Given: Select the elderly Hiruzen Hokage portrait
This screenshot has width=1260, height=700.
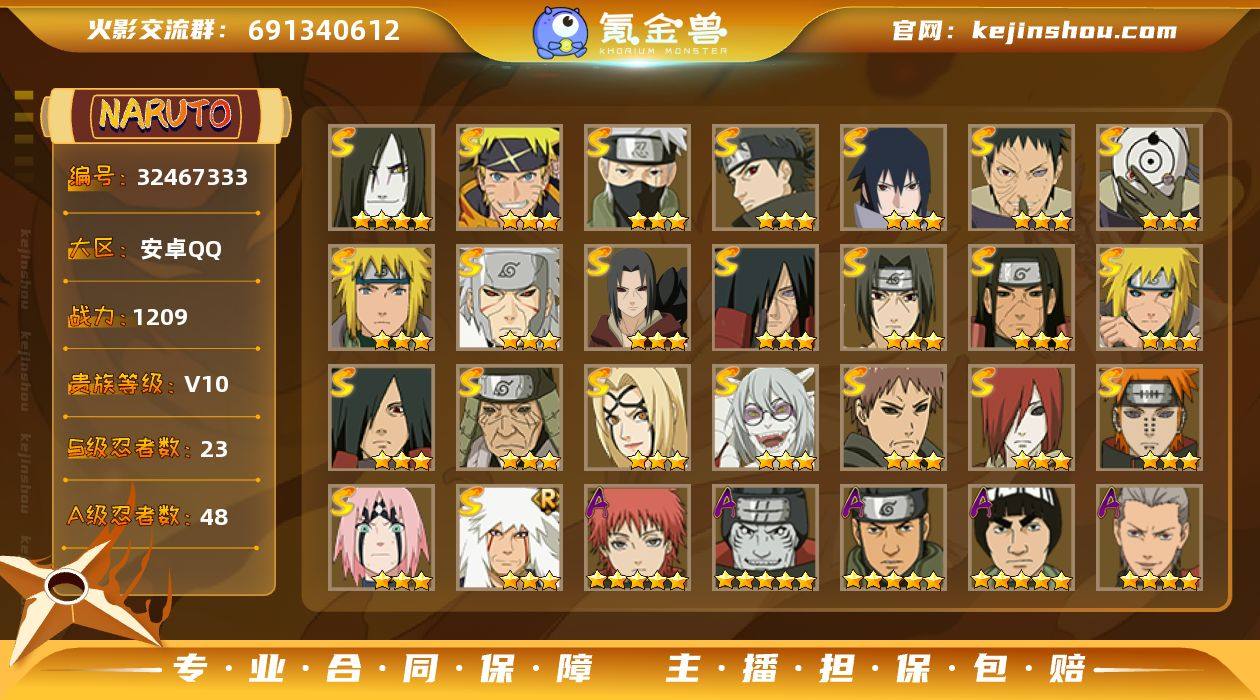Looking at the screenshot, I should tap(510, 418).
